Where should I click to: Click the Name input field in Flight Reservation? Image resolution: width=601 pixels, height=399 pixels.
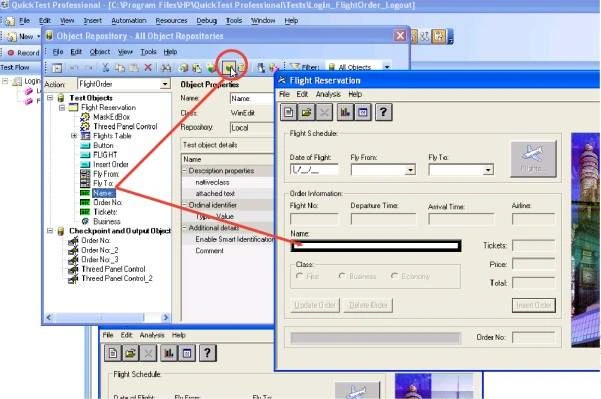click(376, 246)
